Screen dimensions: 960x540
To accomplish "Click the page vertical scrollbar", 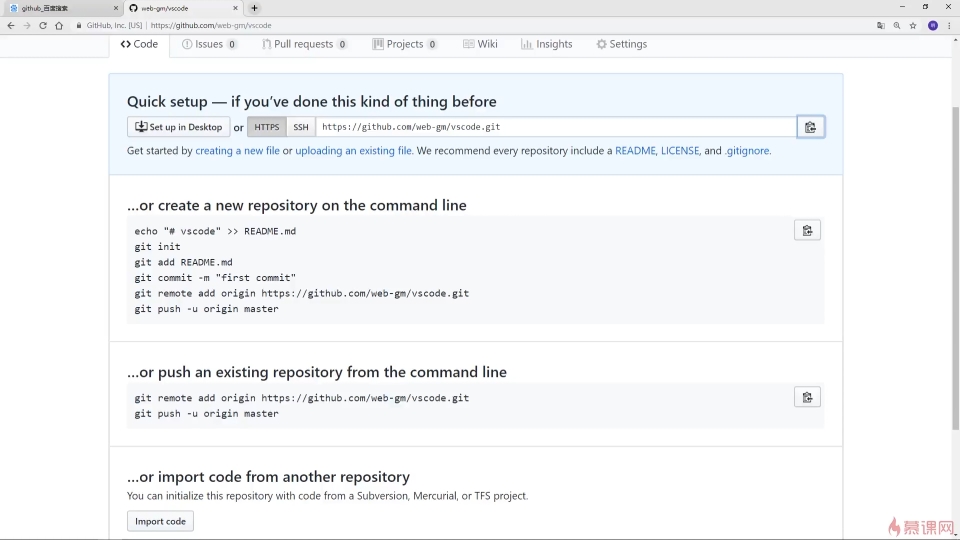I will coord(955,268).
